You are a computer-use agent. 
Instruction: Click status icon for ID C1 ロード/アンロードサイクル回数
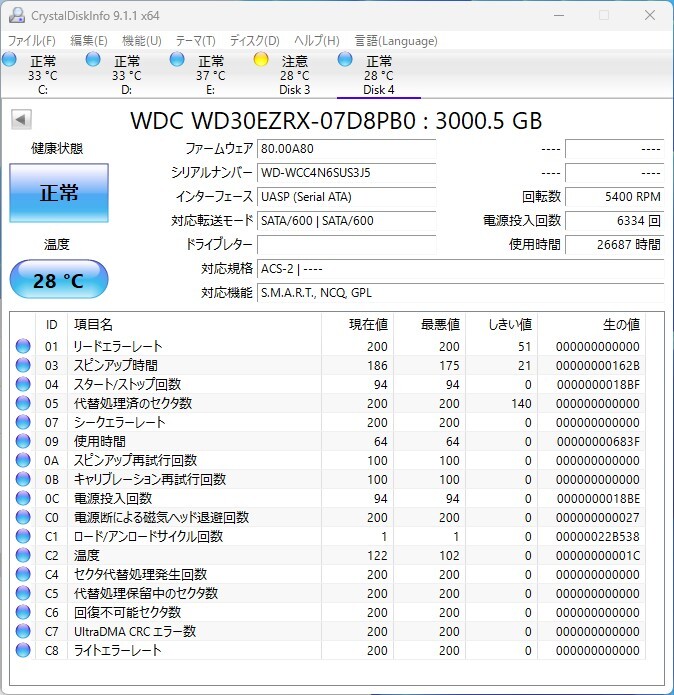point(23,536)
